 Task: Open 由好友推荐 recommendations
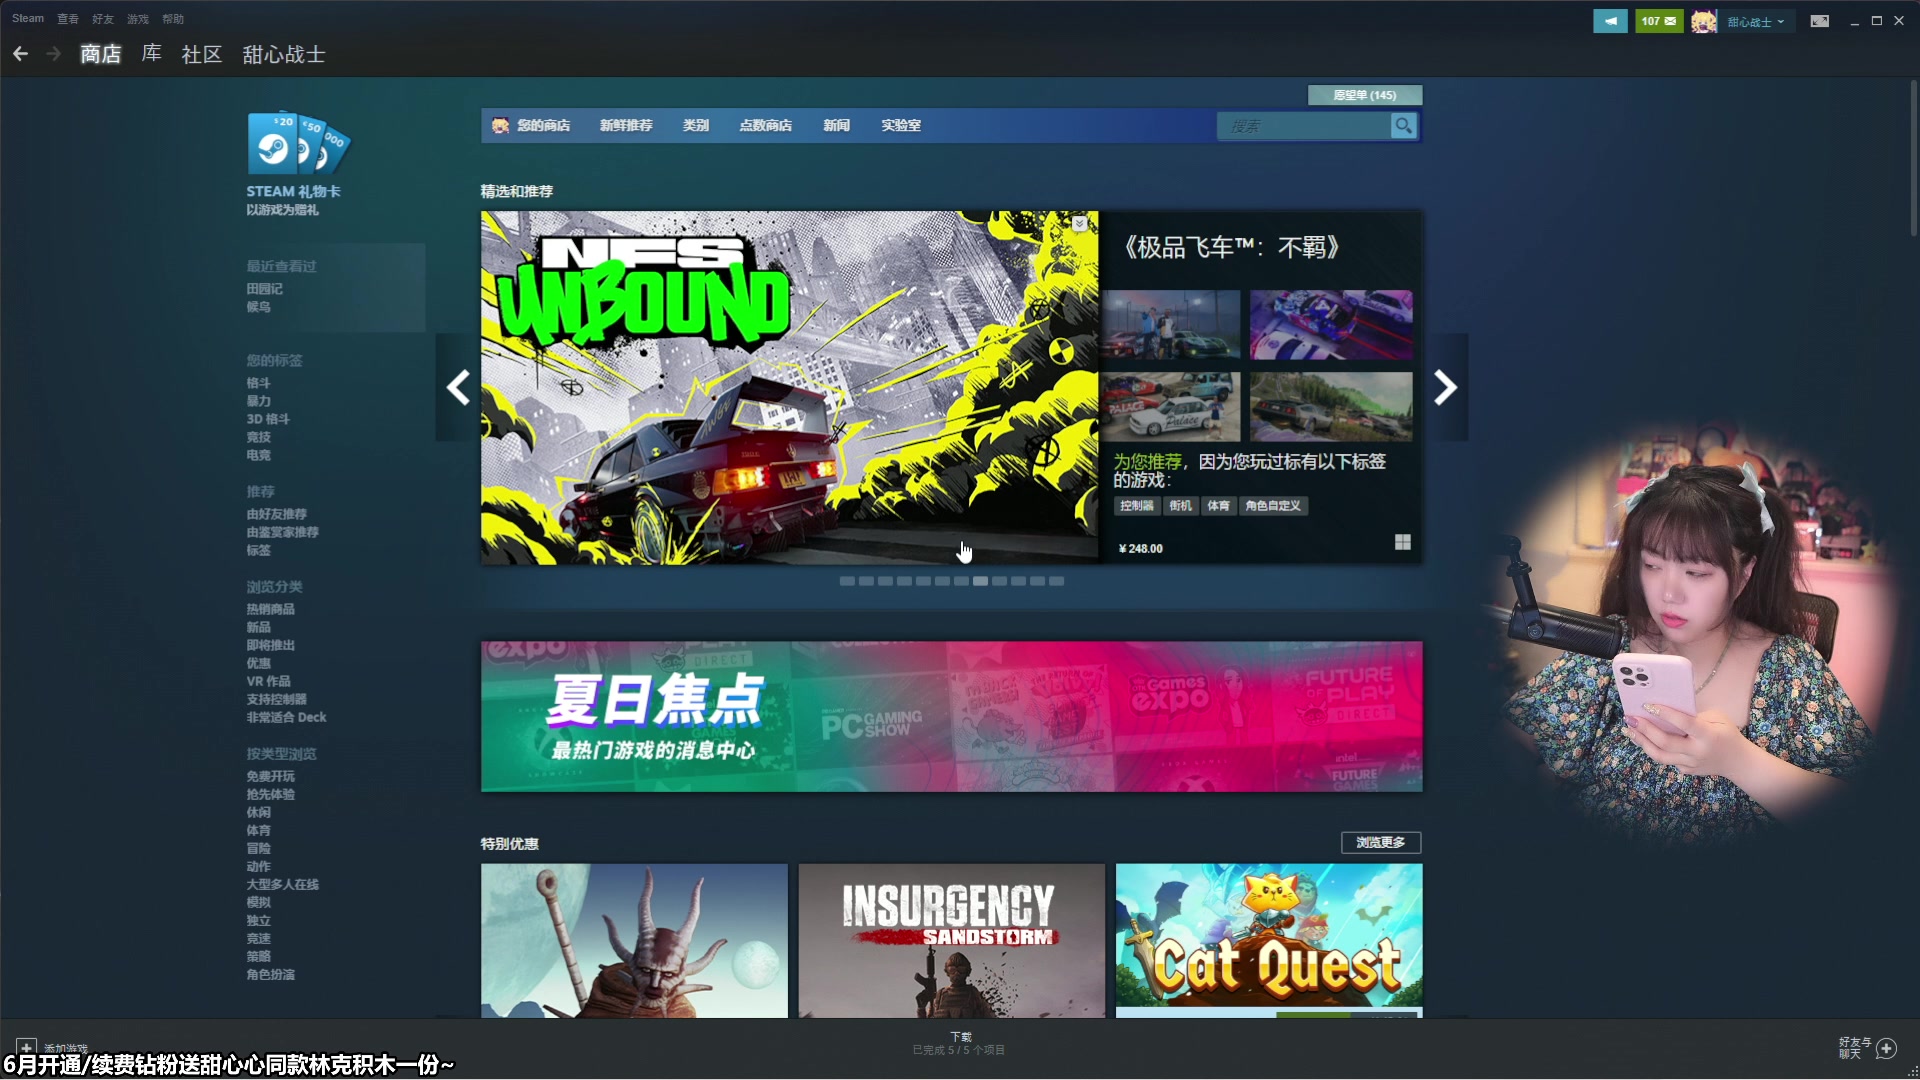click(277, 514)
